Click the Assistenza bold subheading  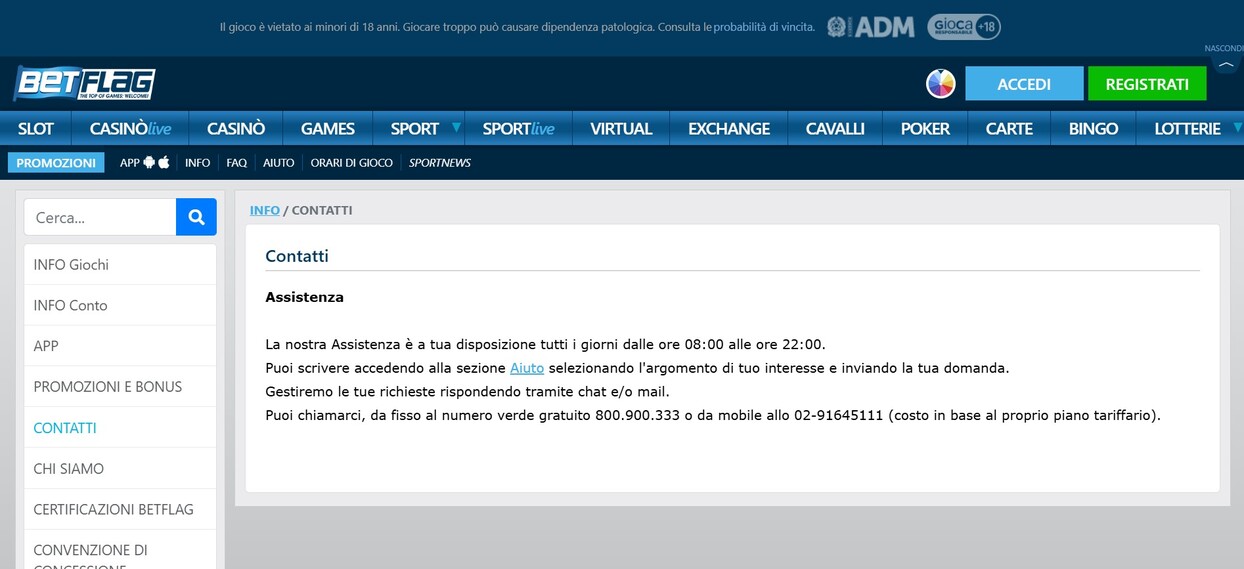304,297
